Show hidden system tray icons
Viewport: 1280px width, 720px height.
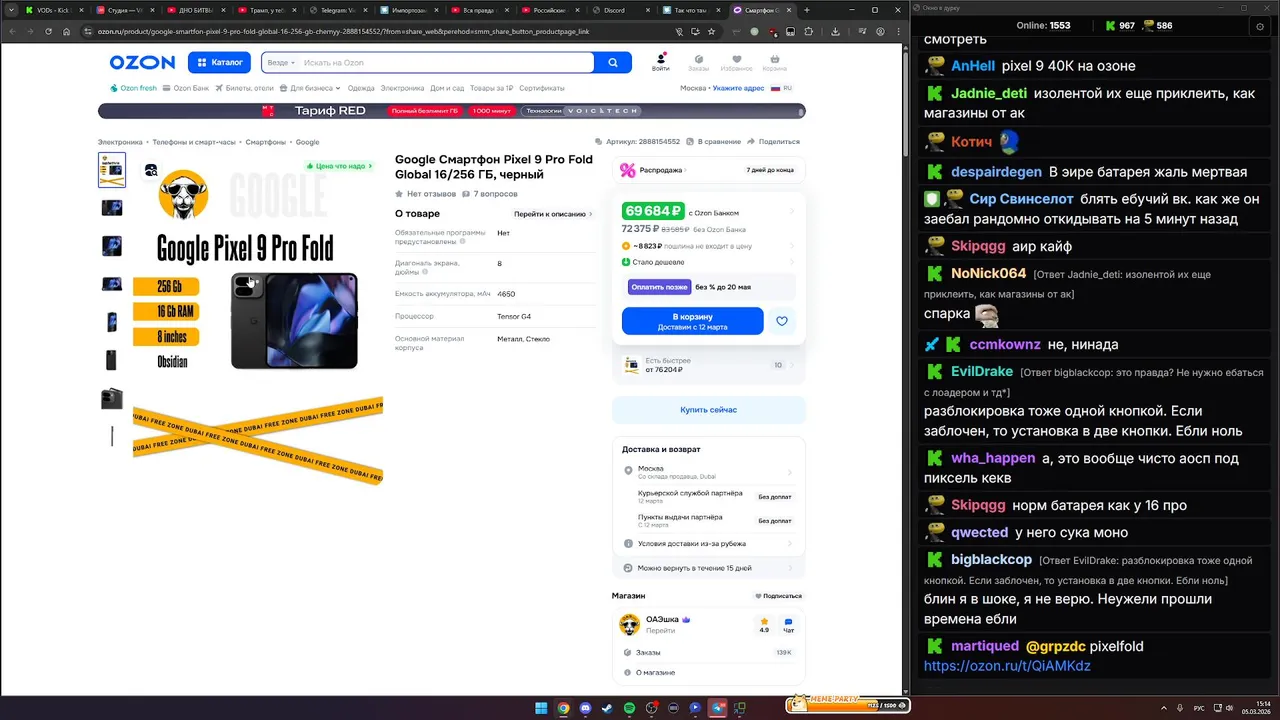(x=1163, y=708)
